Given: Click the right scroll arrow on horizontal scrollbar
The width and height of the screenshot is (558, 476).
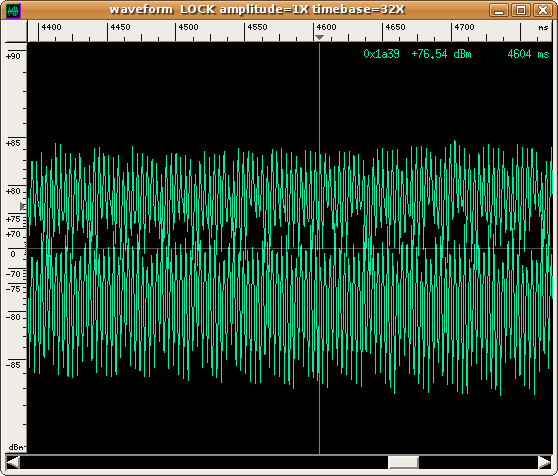Looking at the screenshot, I should [545, 462].
